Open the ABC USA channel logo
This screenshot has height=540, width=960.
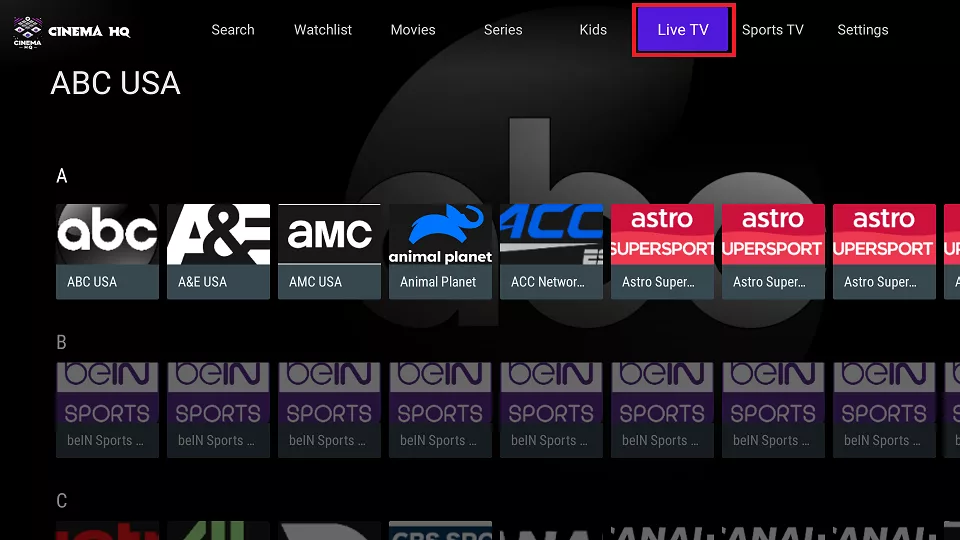point(107,234)
